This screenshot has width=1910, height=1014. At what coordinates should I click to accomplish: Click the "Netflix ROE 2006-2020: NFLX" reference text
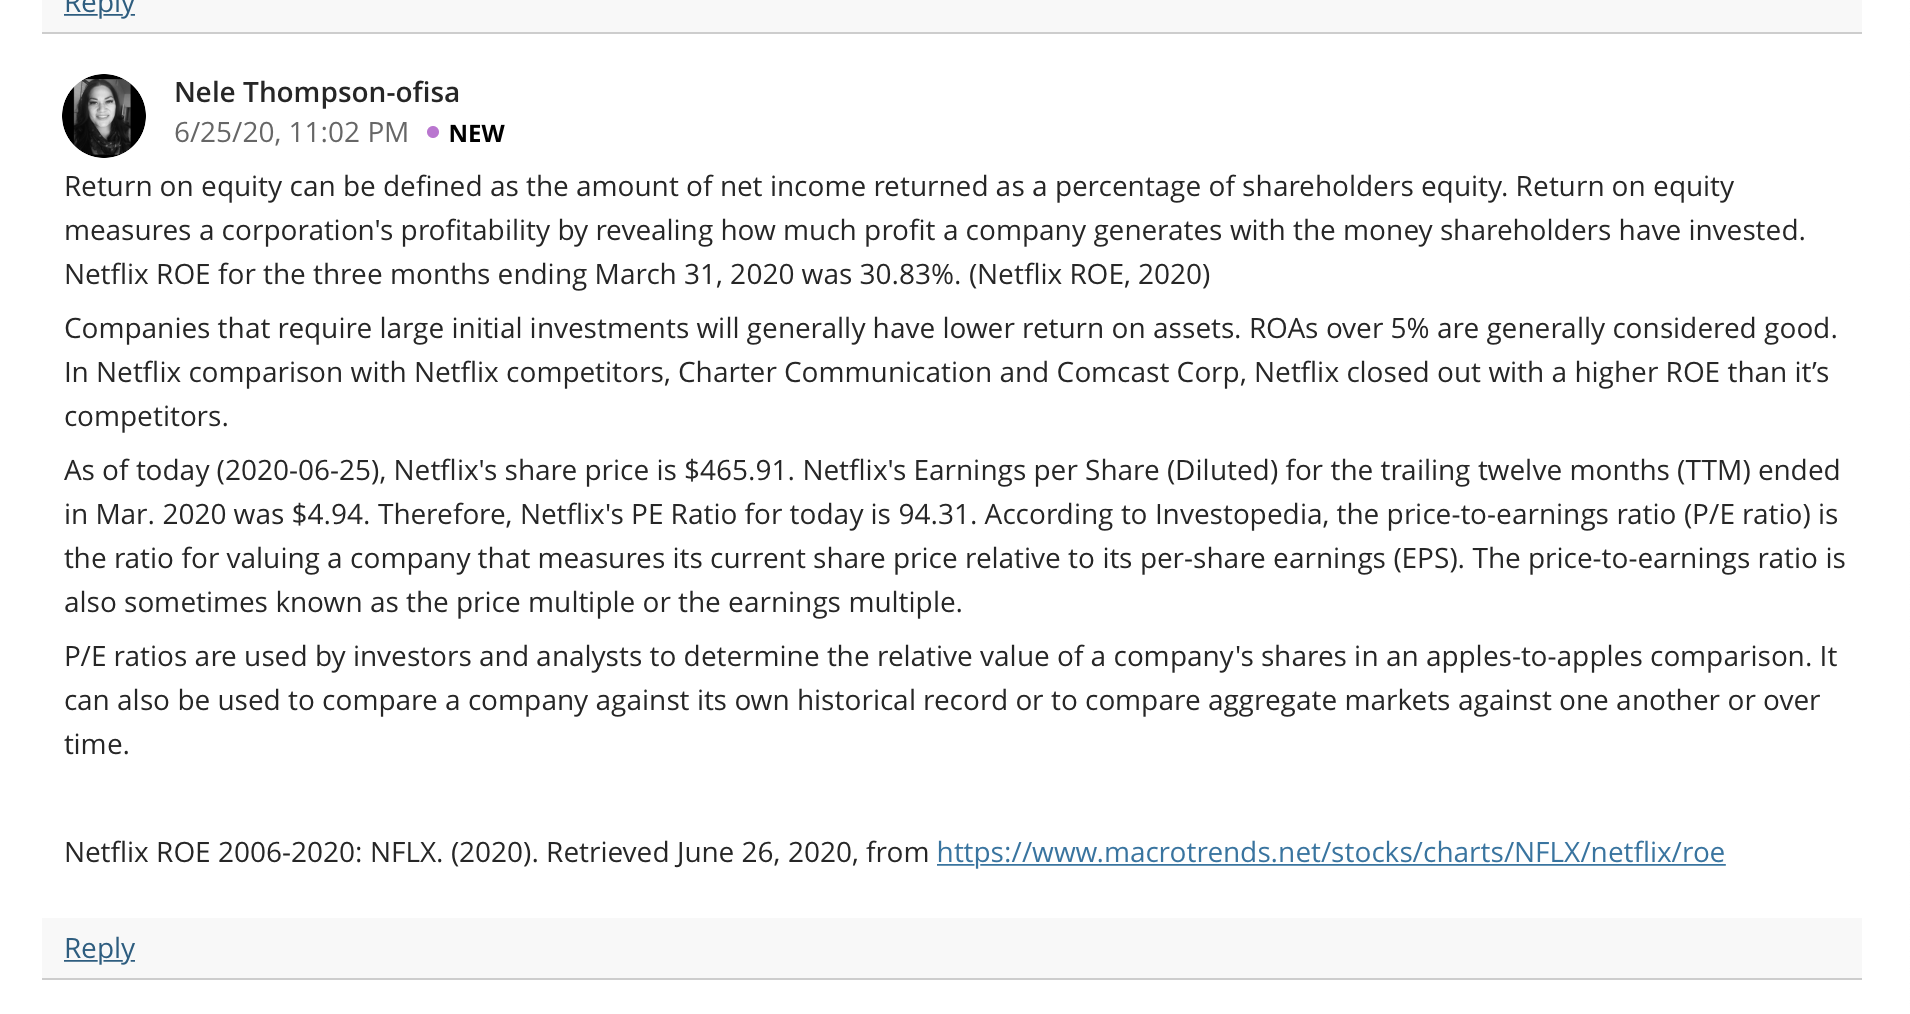click(254, 852)
